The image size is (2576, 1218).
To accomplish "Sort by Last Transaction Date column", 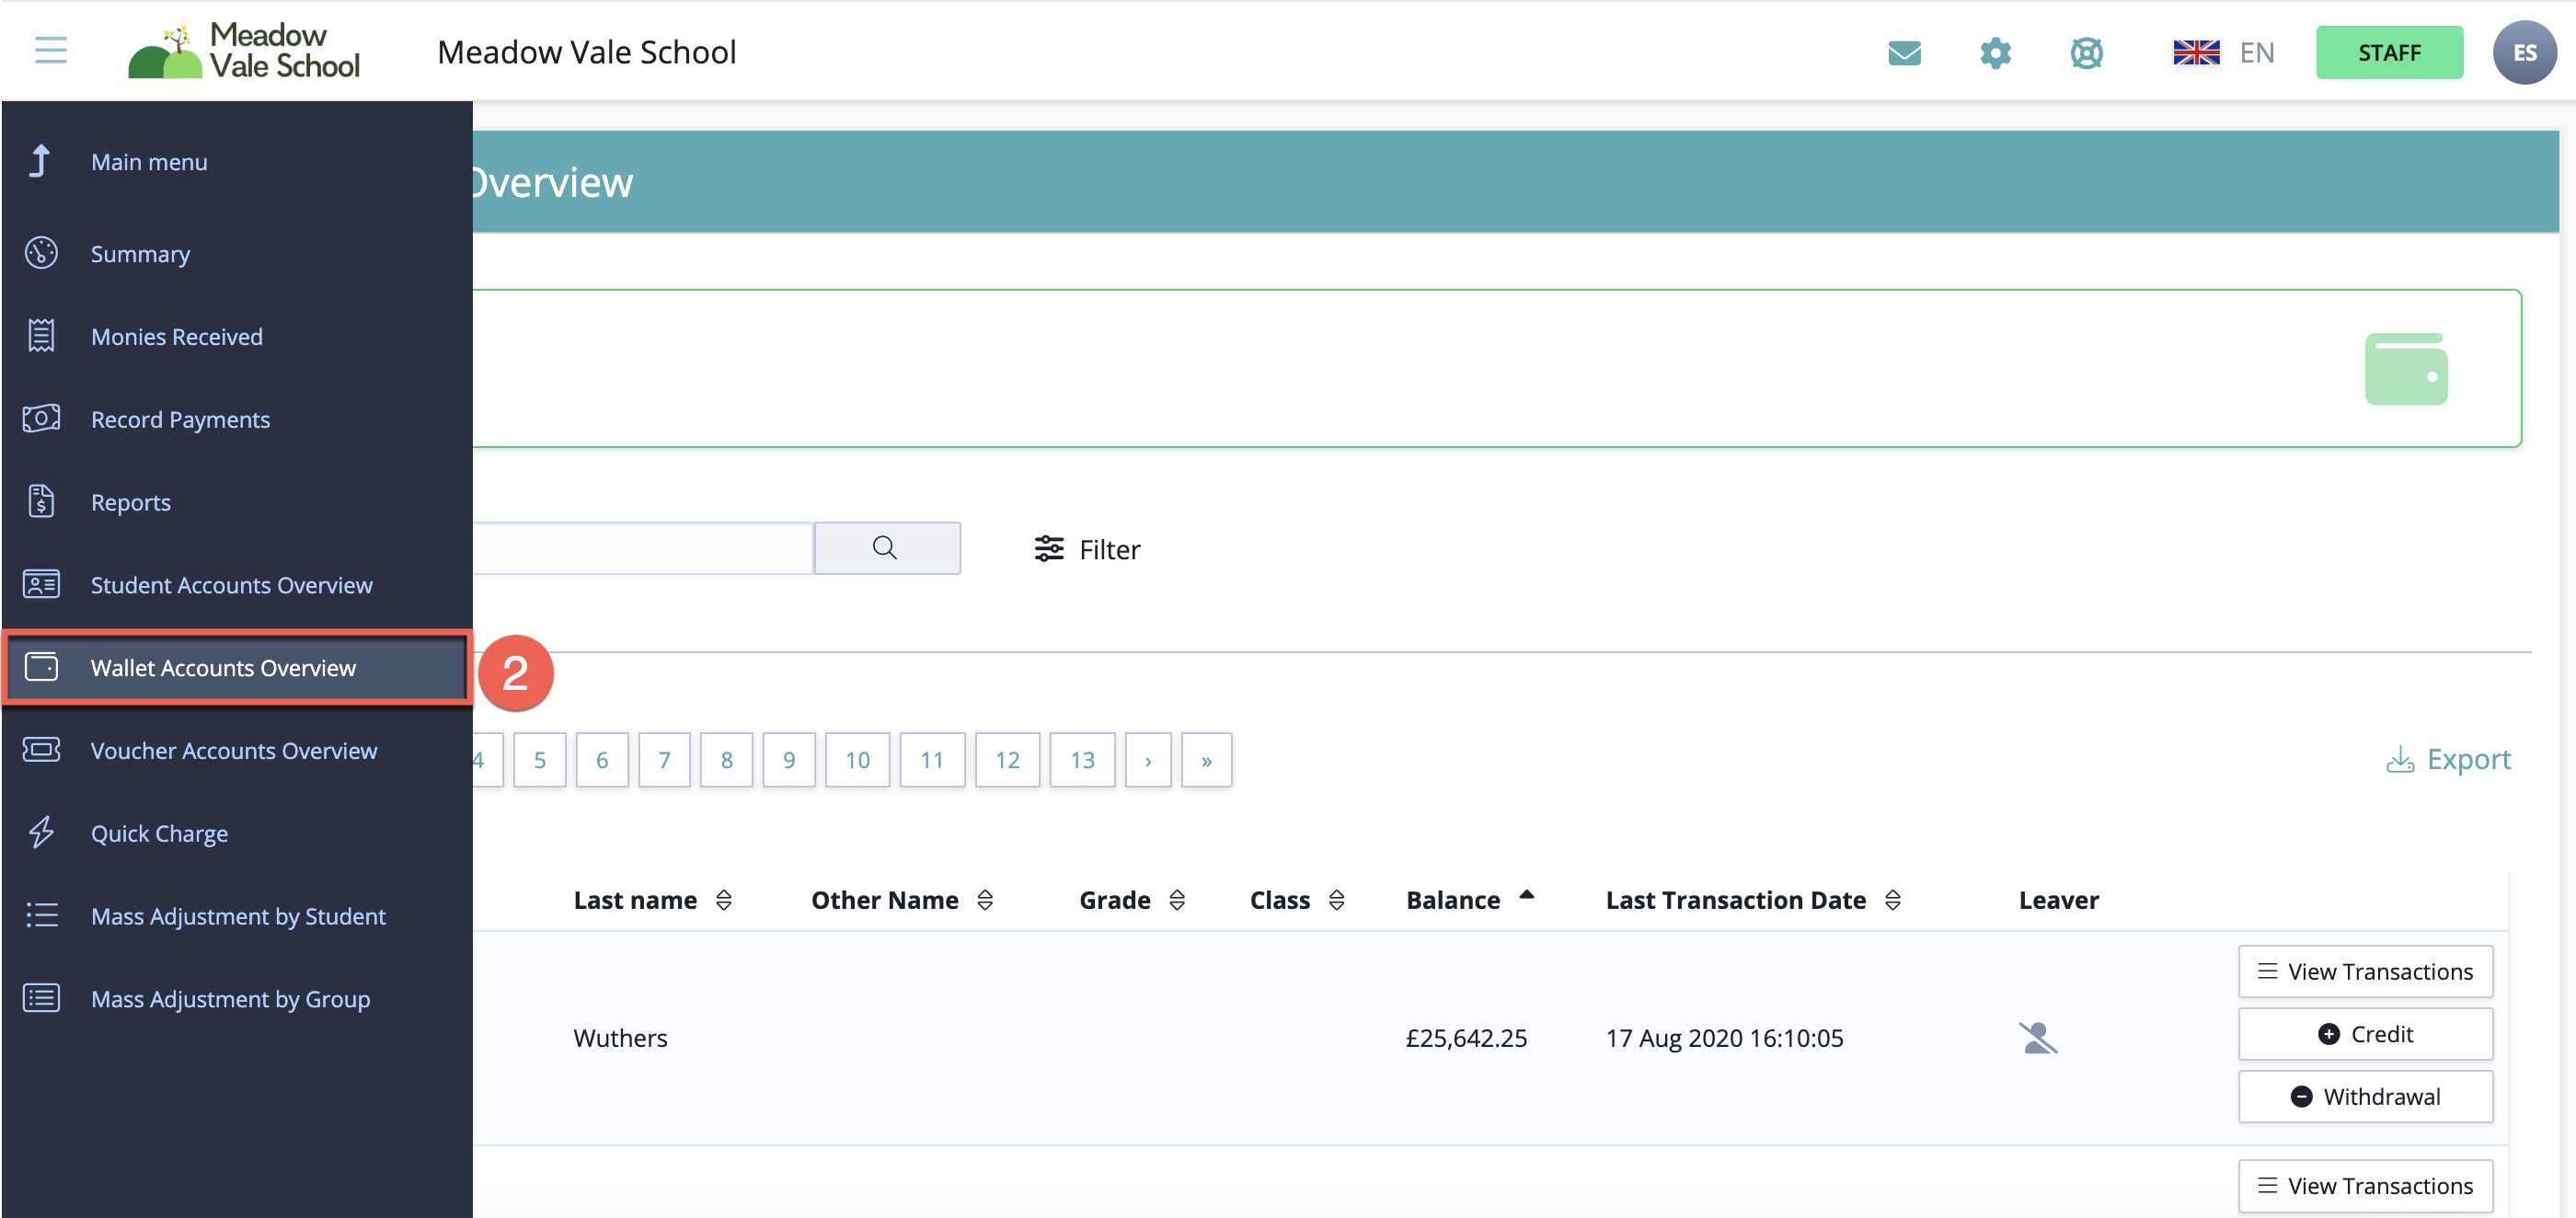I will click(x=1892, y=900).
